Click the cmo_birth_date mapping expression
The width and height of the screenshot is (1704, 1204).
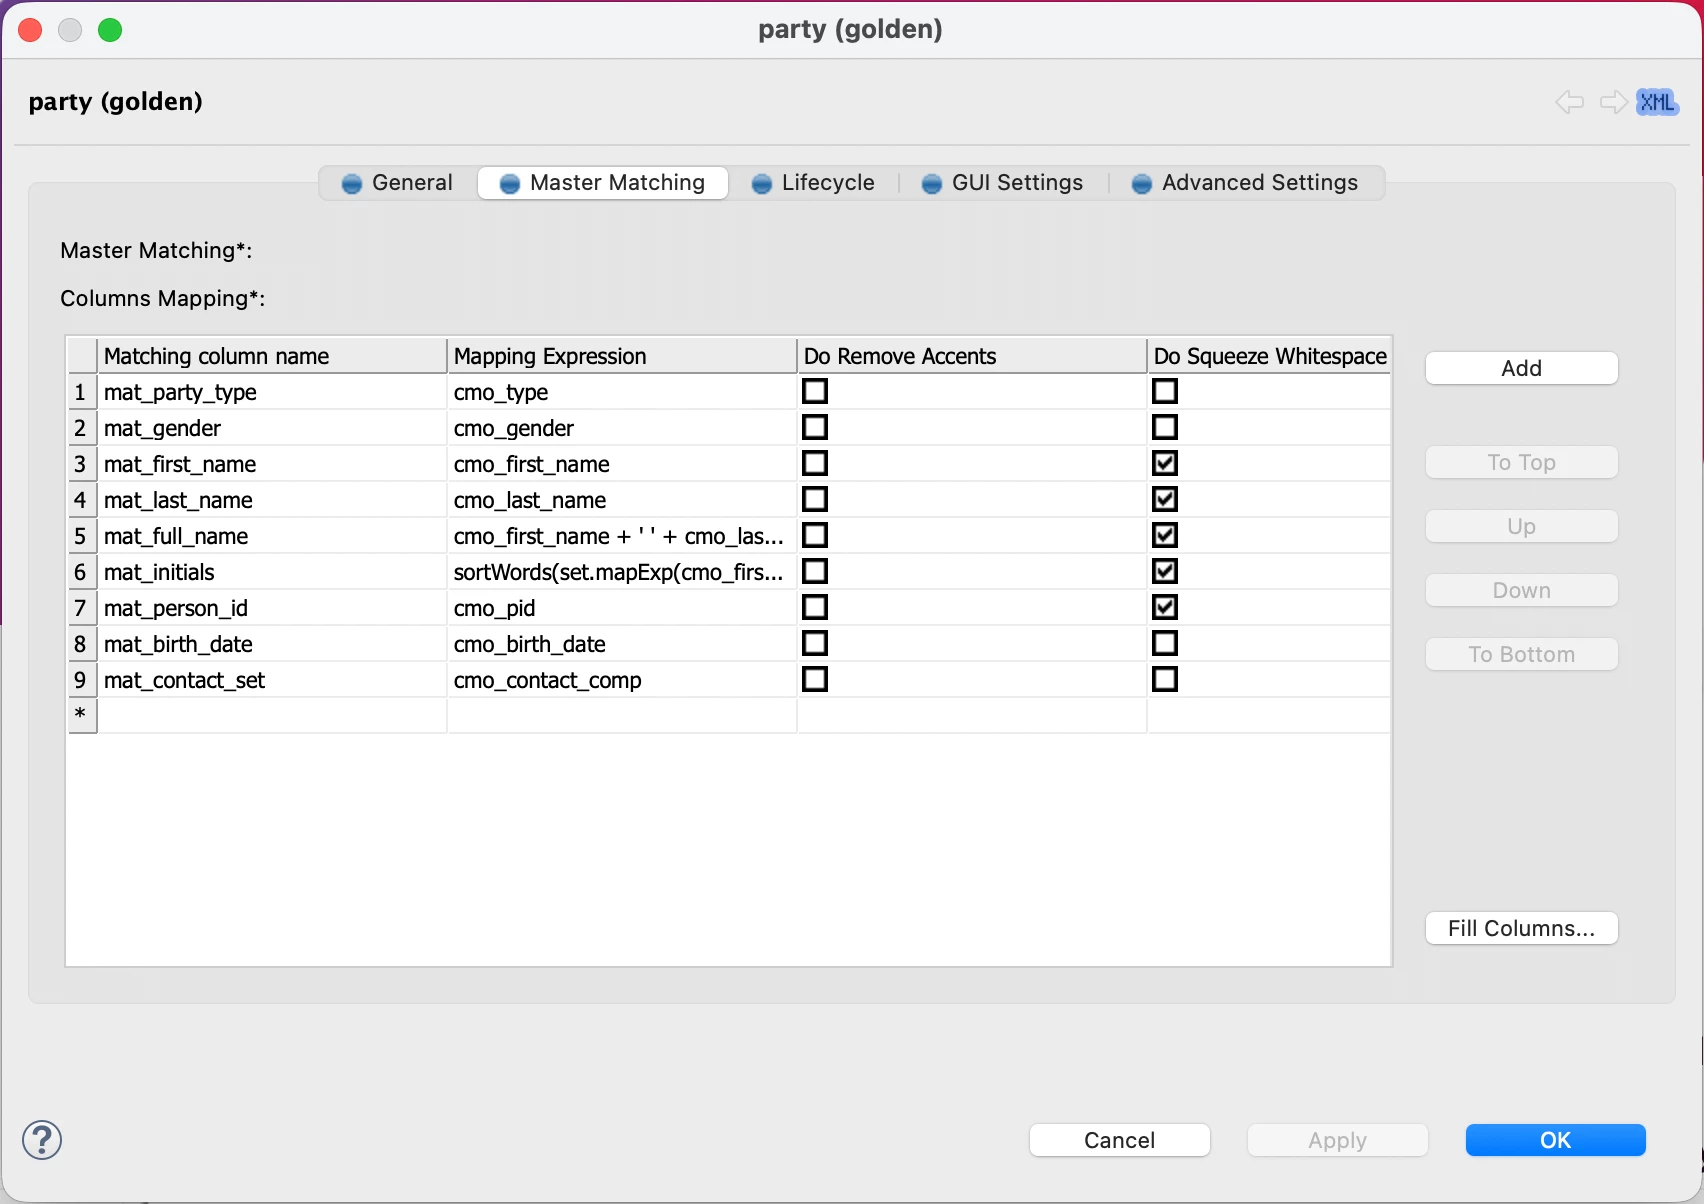click(622, 644)
